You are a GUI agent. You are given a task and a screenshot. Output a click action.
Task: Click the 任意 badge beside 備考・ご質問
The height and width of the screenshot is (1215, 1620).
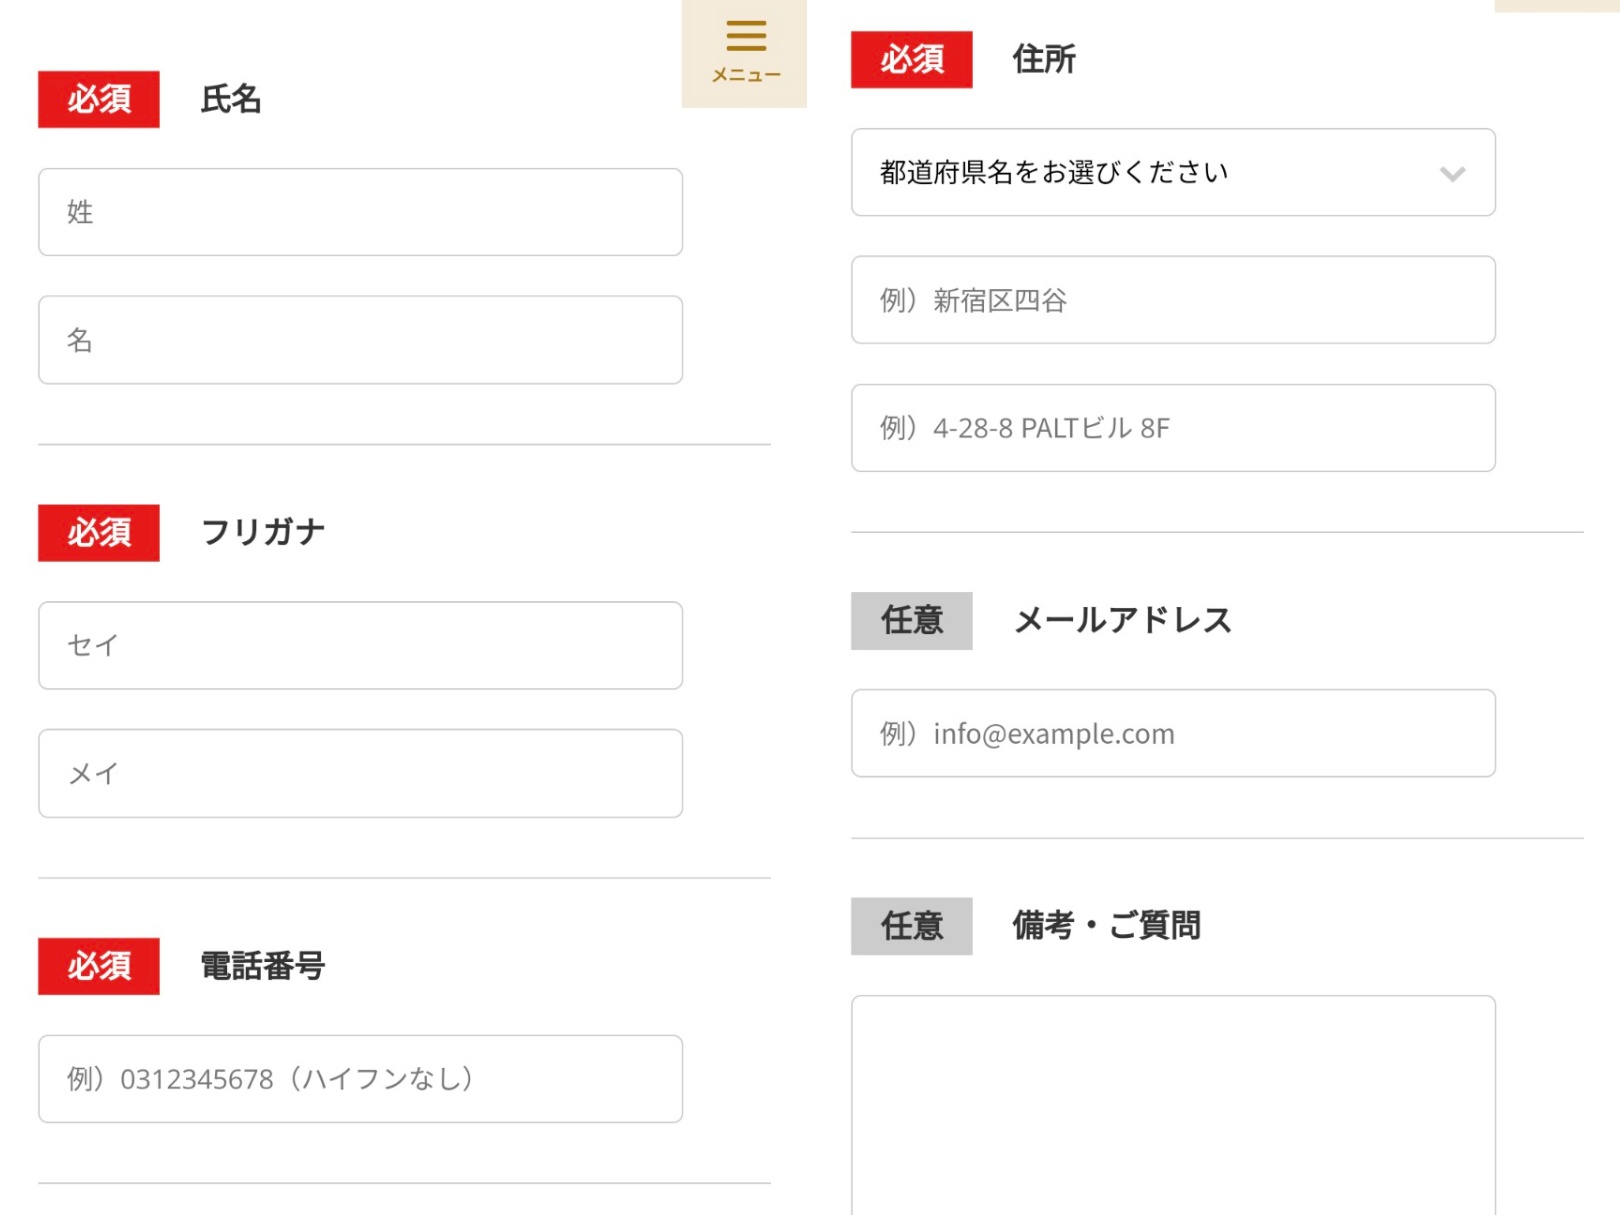tap(911, 926)
